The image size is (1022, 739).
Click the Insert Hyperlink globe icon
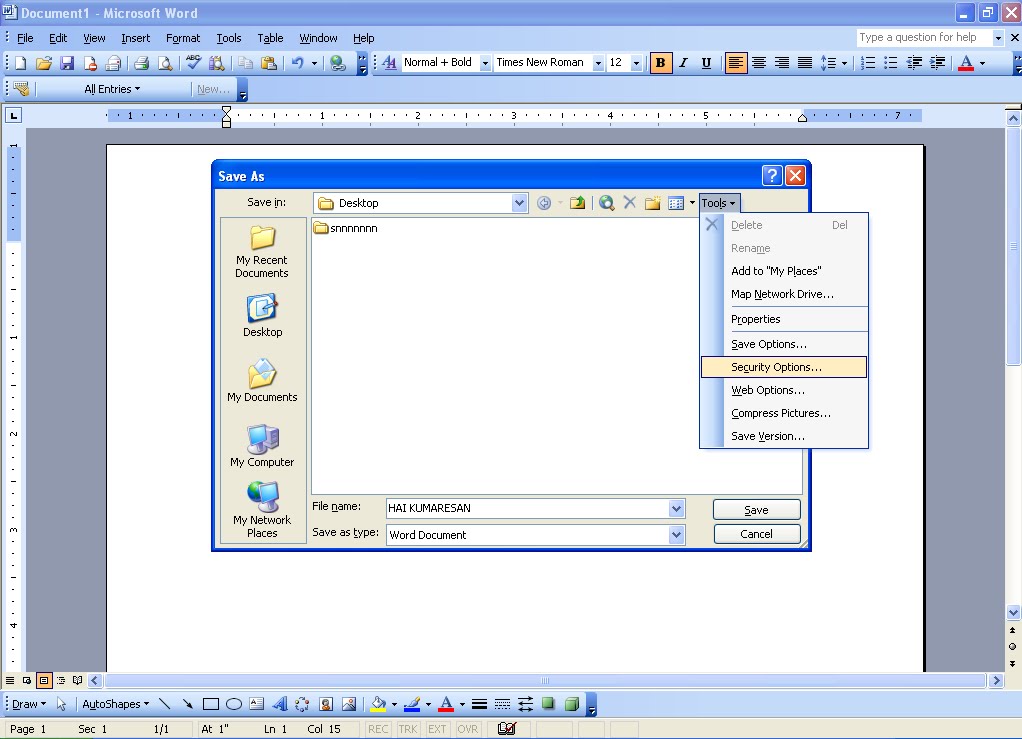pyautogui.click(x=338, y=63)
